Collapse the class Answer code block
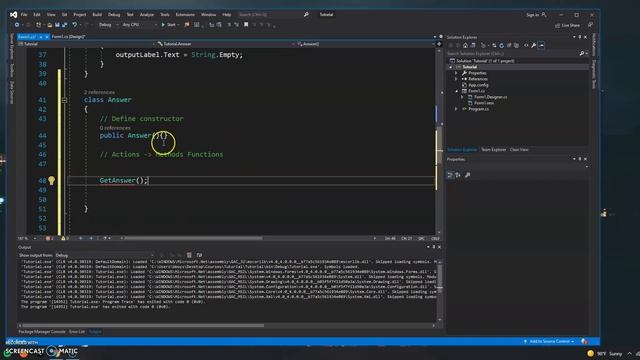Viewport: 640px width, 360px height. (x=64, y=100)
